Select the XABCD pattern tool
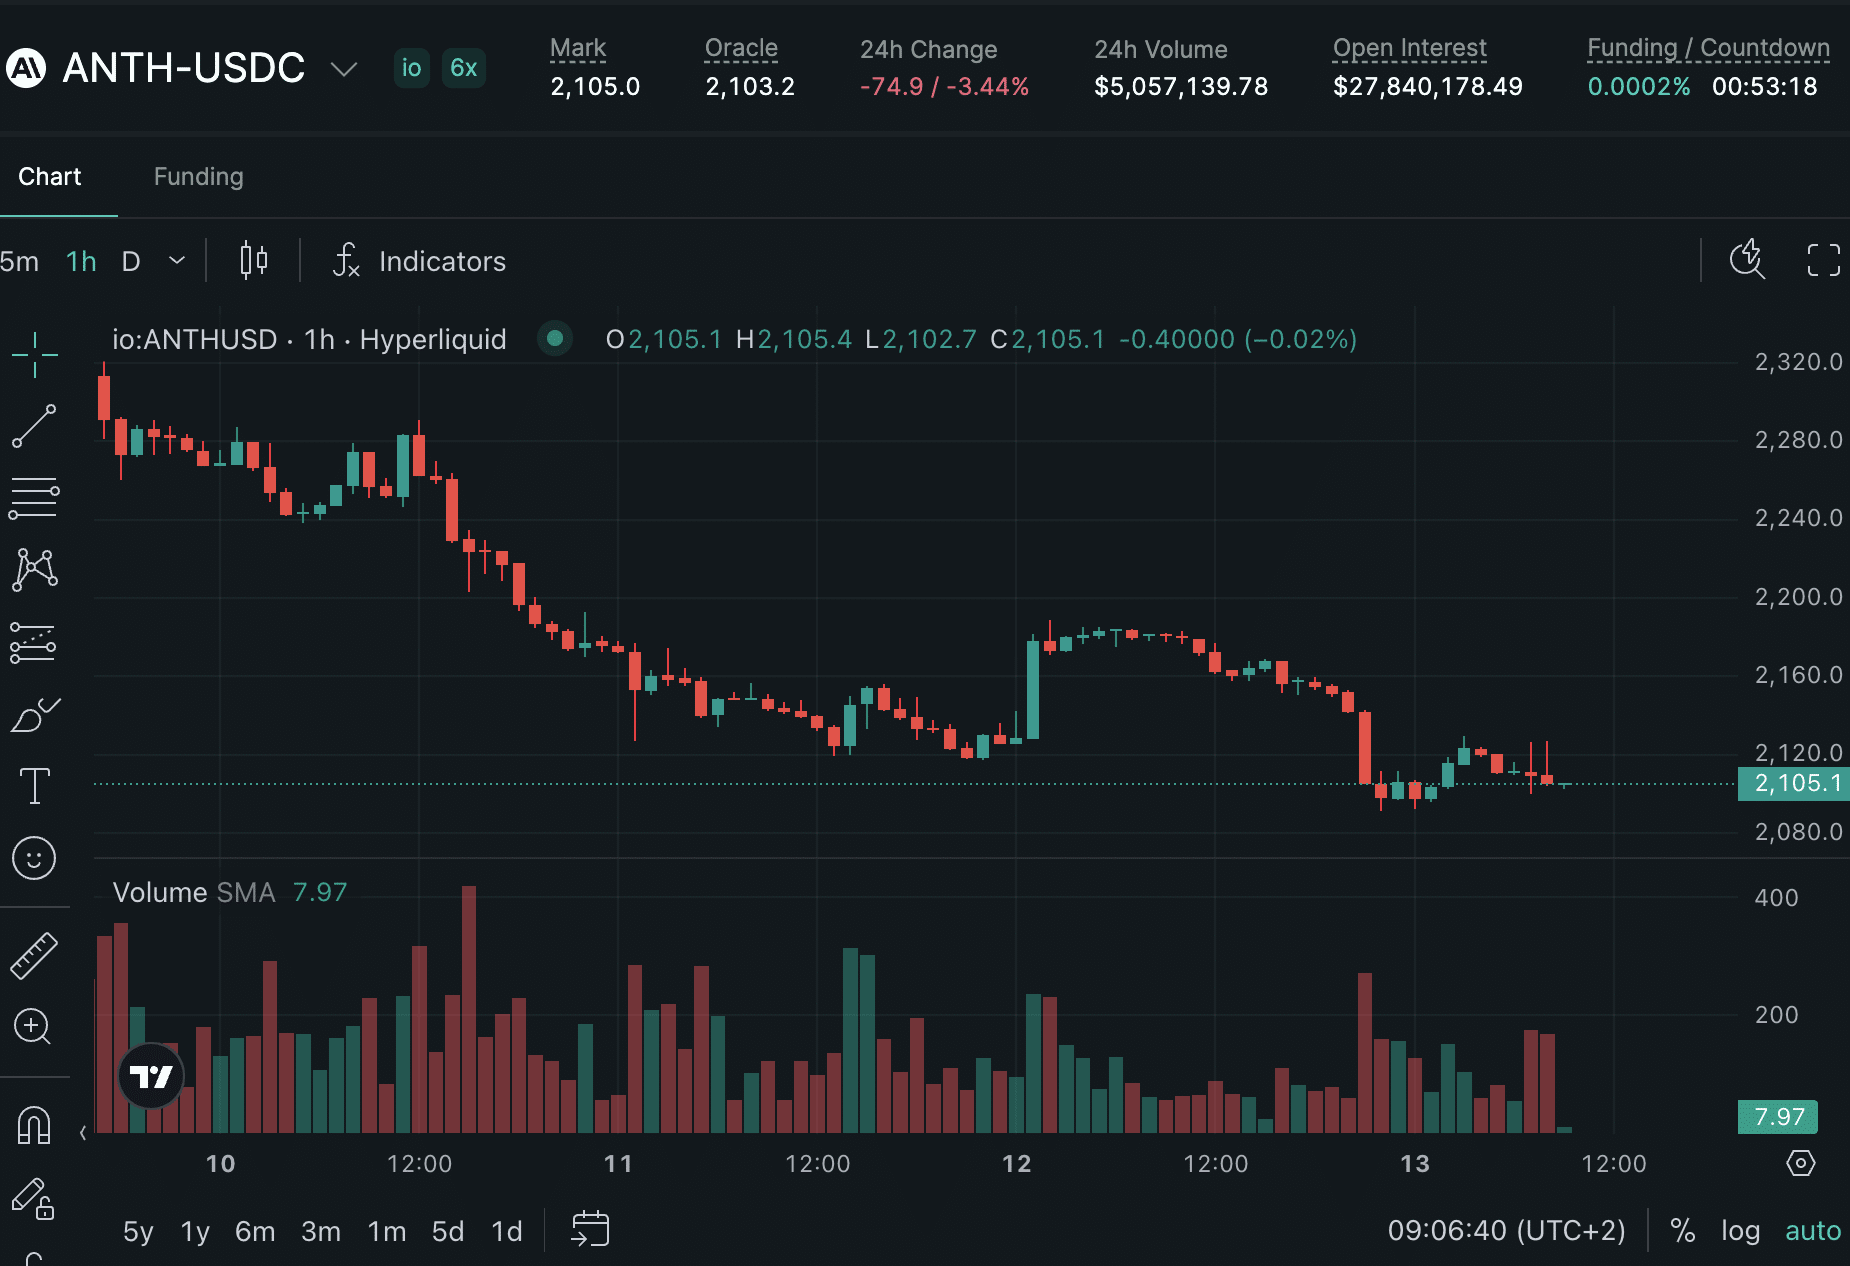Screen dimensions: 1850x1266 (34, 569)
